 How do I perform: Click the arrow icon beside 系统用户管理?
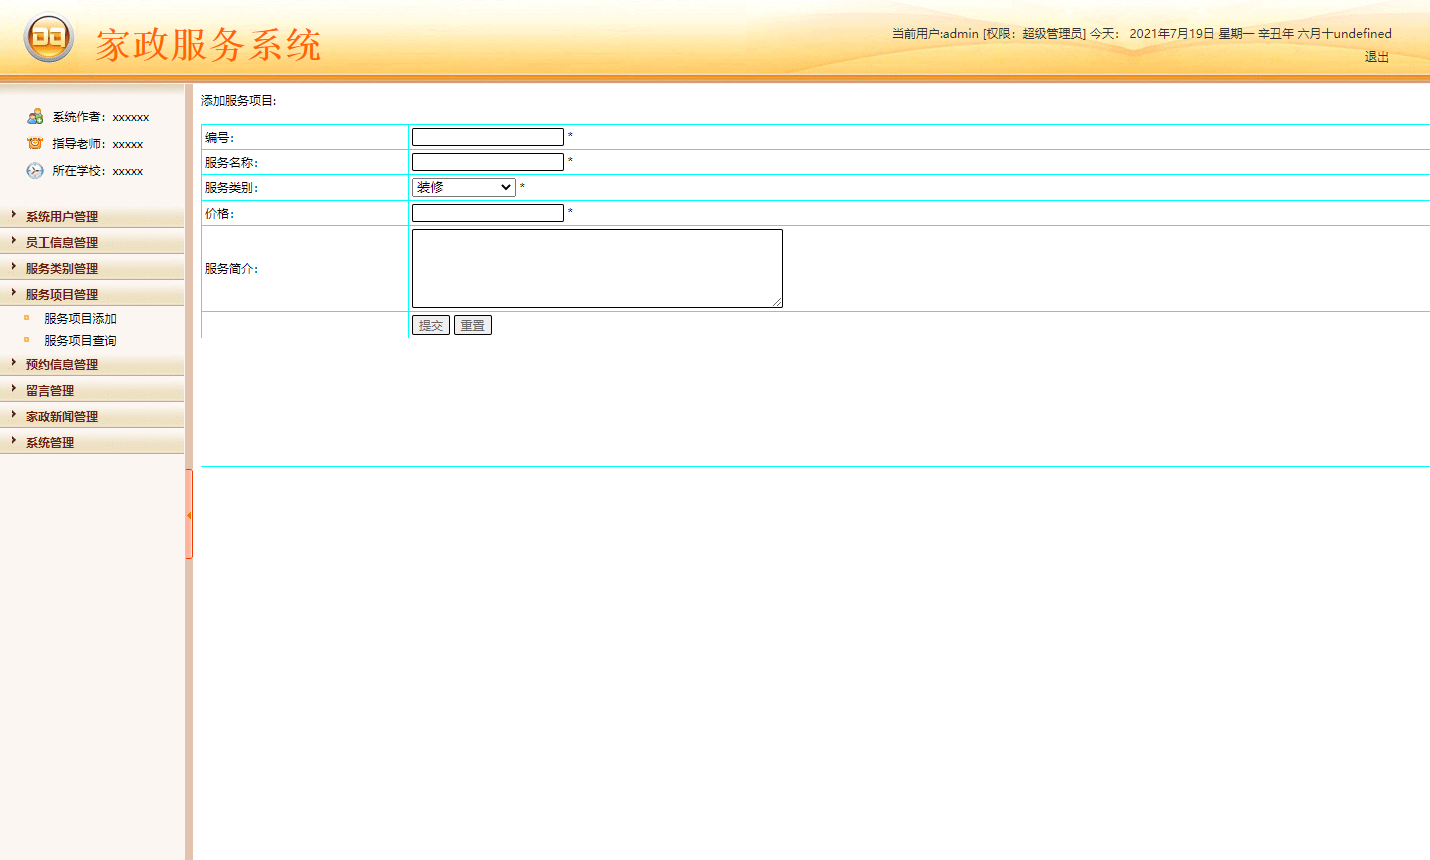15,216
